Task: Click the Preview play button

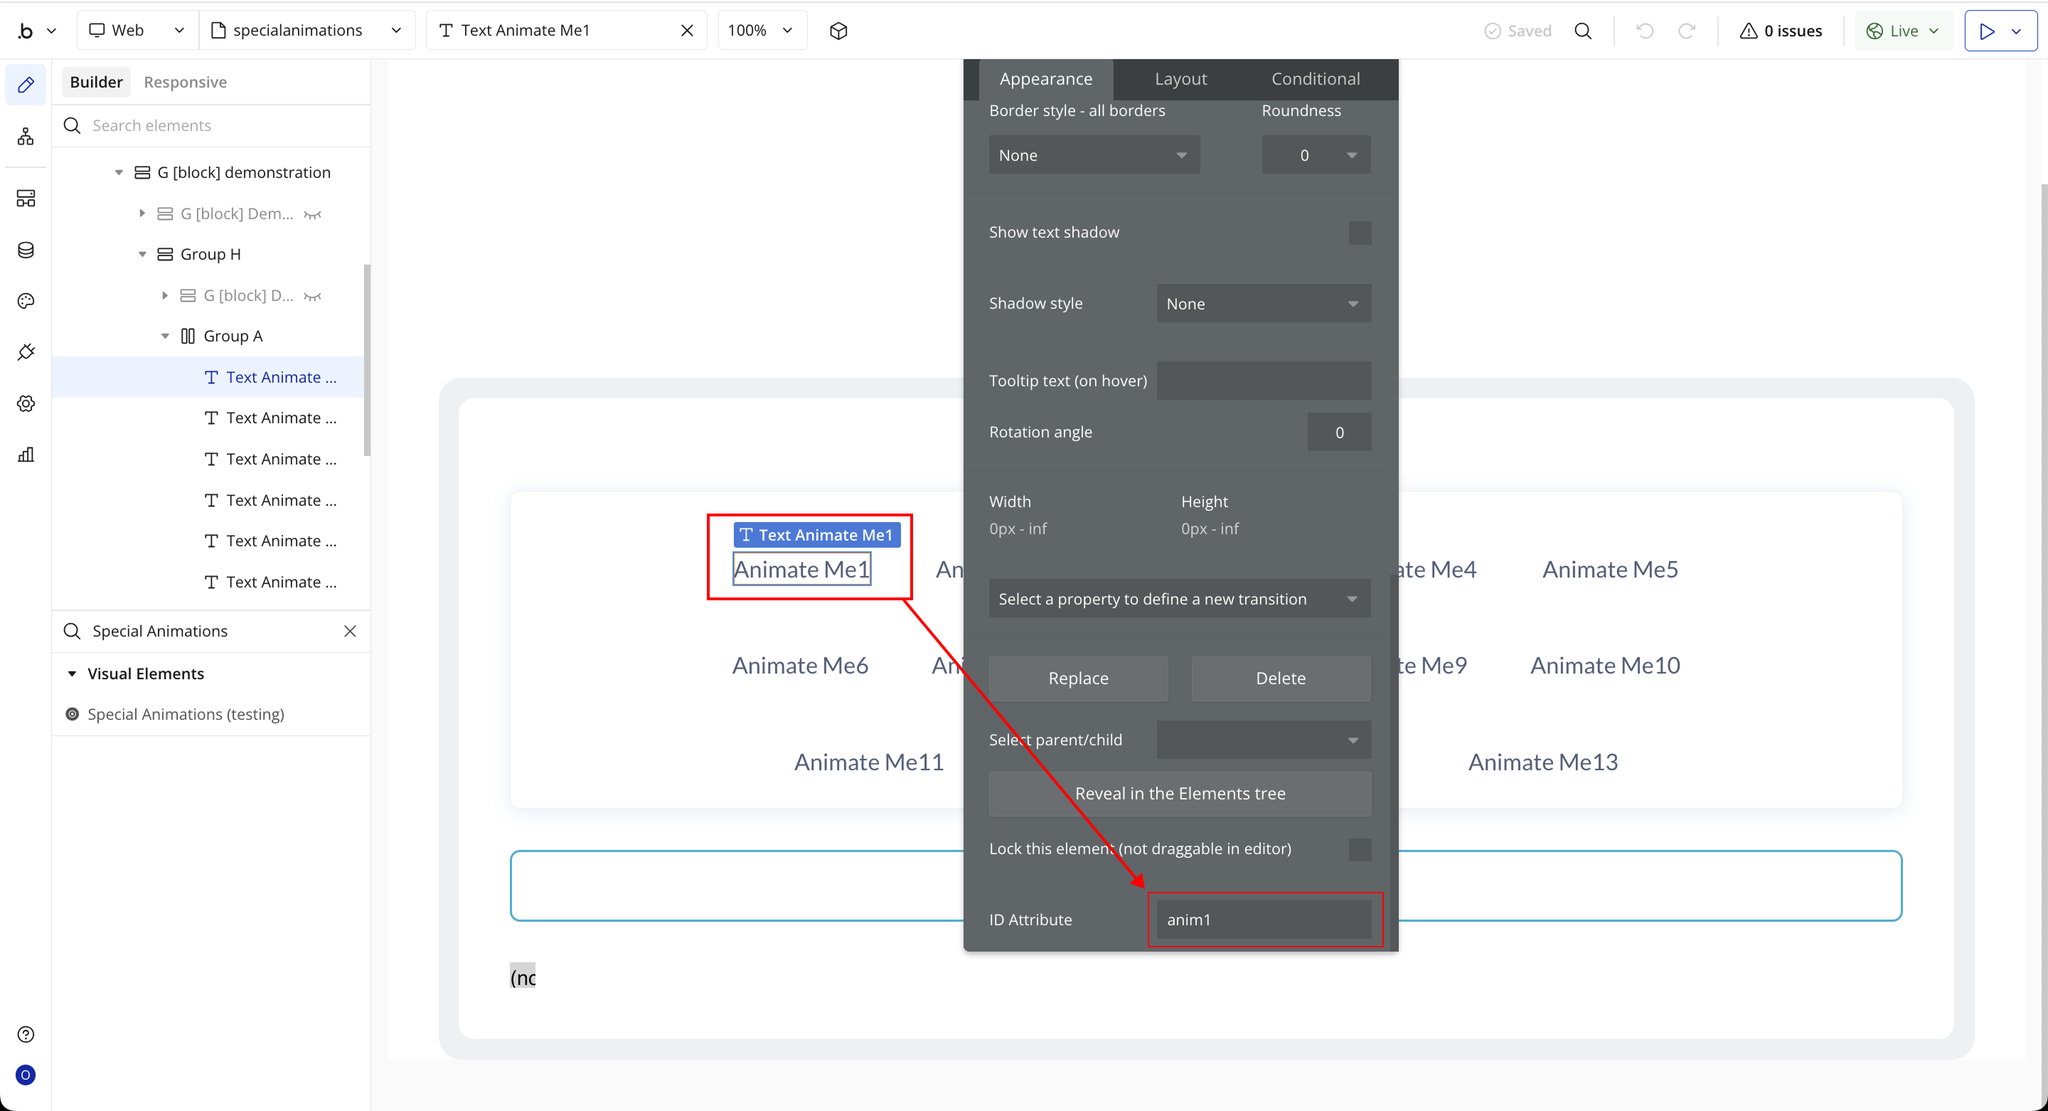Action: tap(1987, 31)
